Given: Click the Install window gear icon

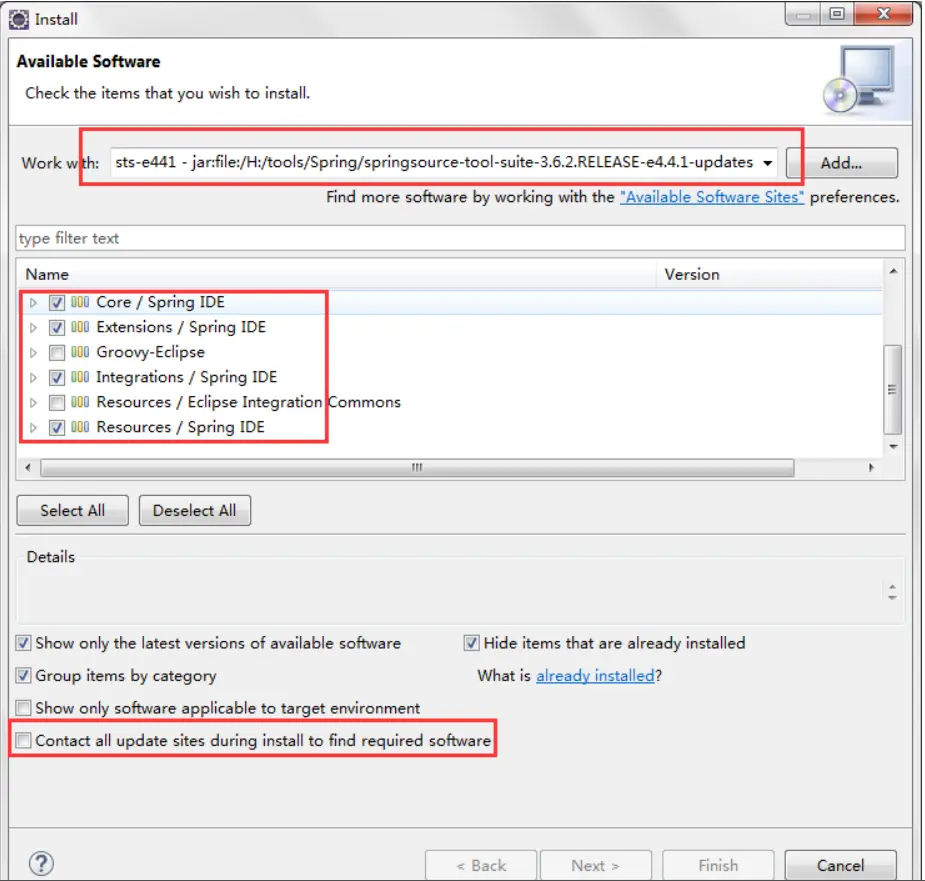Looking at the screenshot, I should point(19,19).
